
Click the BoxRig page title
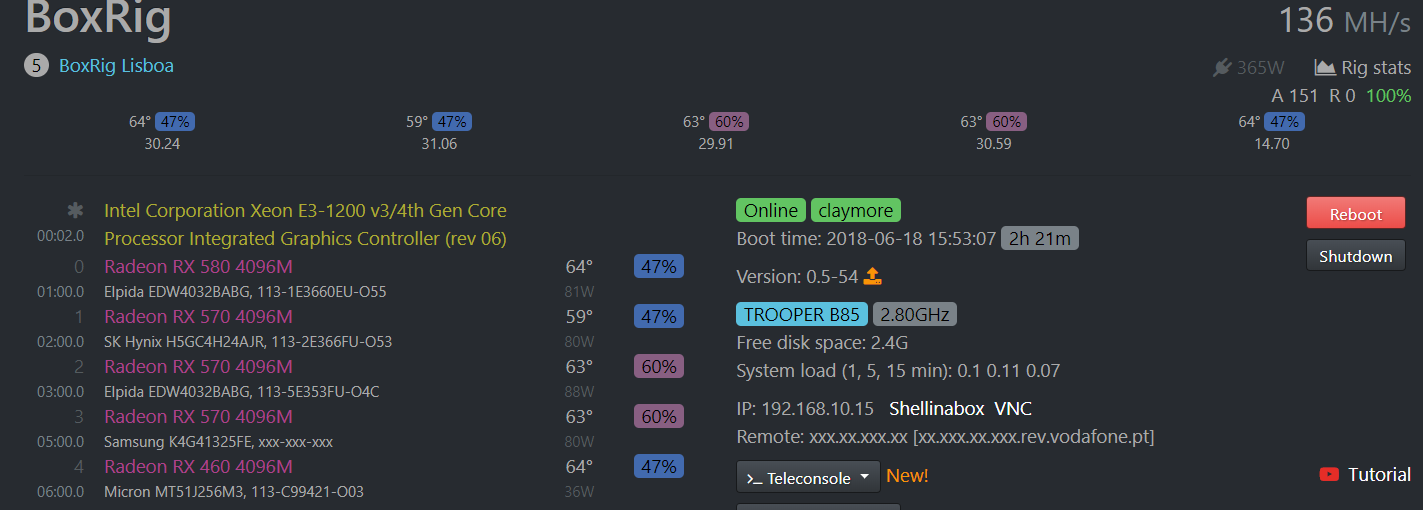coord(98,18)
